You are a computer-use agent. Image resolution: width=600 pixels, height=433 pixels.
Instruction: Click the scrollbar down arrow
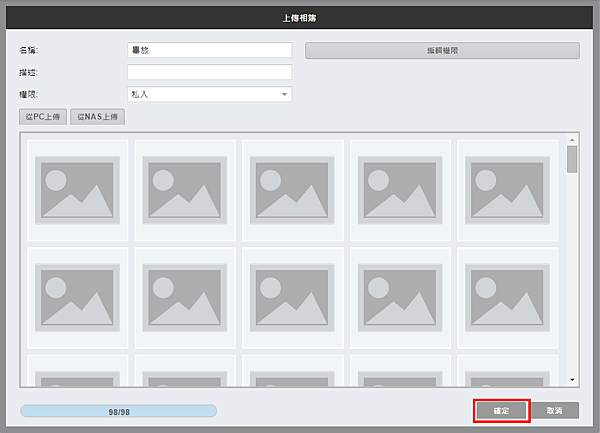pos(572,379)
